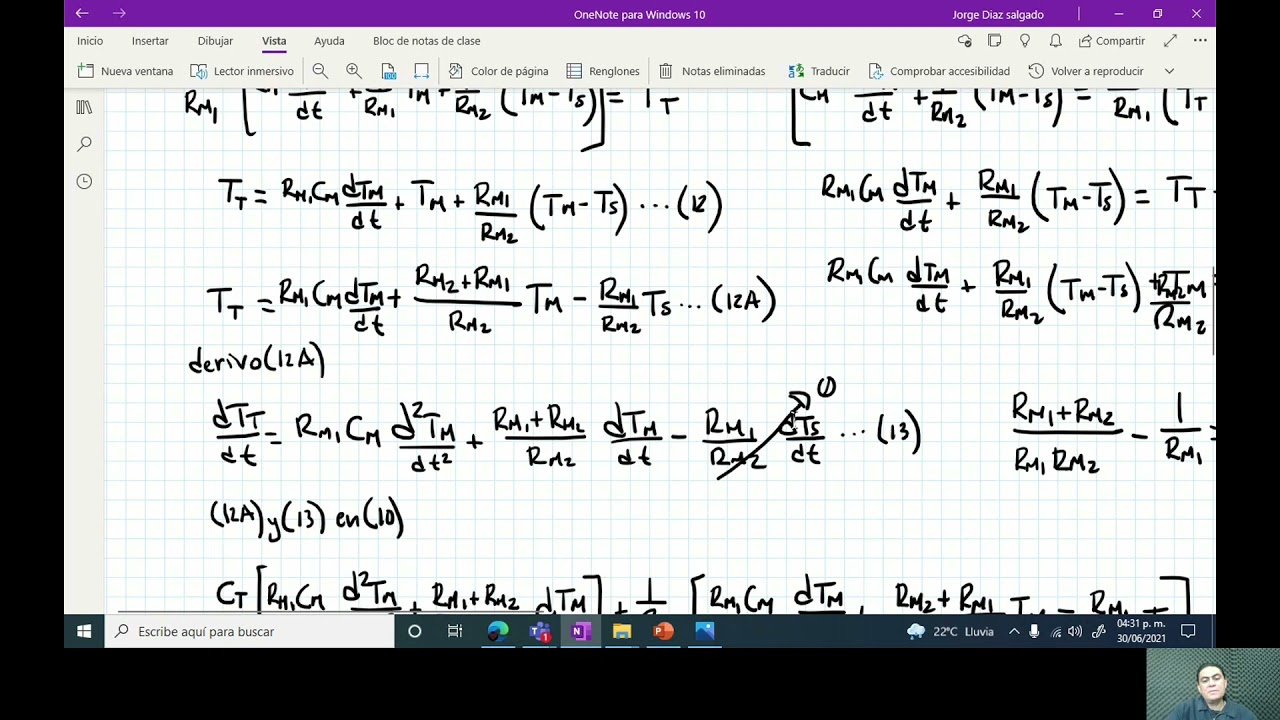Open PowerPoint from taskbar
The height and width of the screenshot is (720, 1280).
[x=663, y=631]
